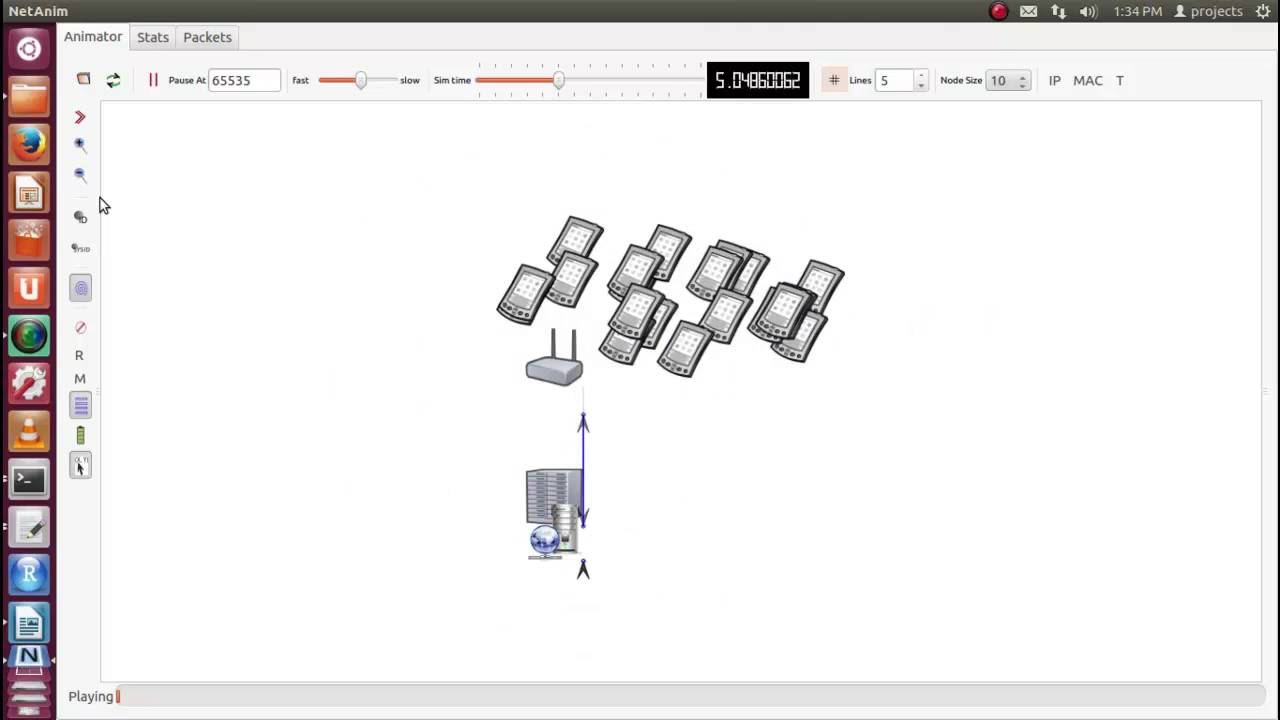Toggle the grid display button

[834, 80]
